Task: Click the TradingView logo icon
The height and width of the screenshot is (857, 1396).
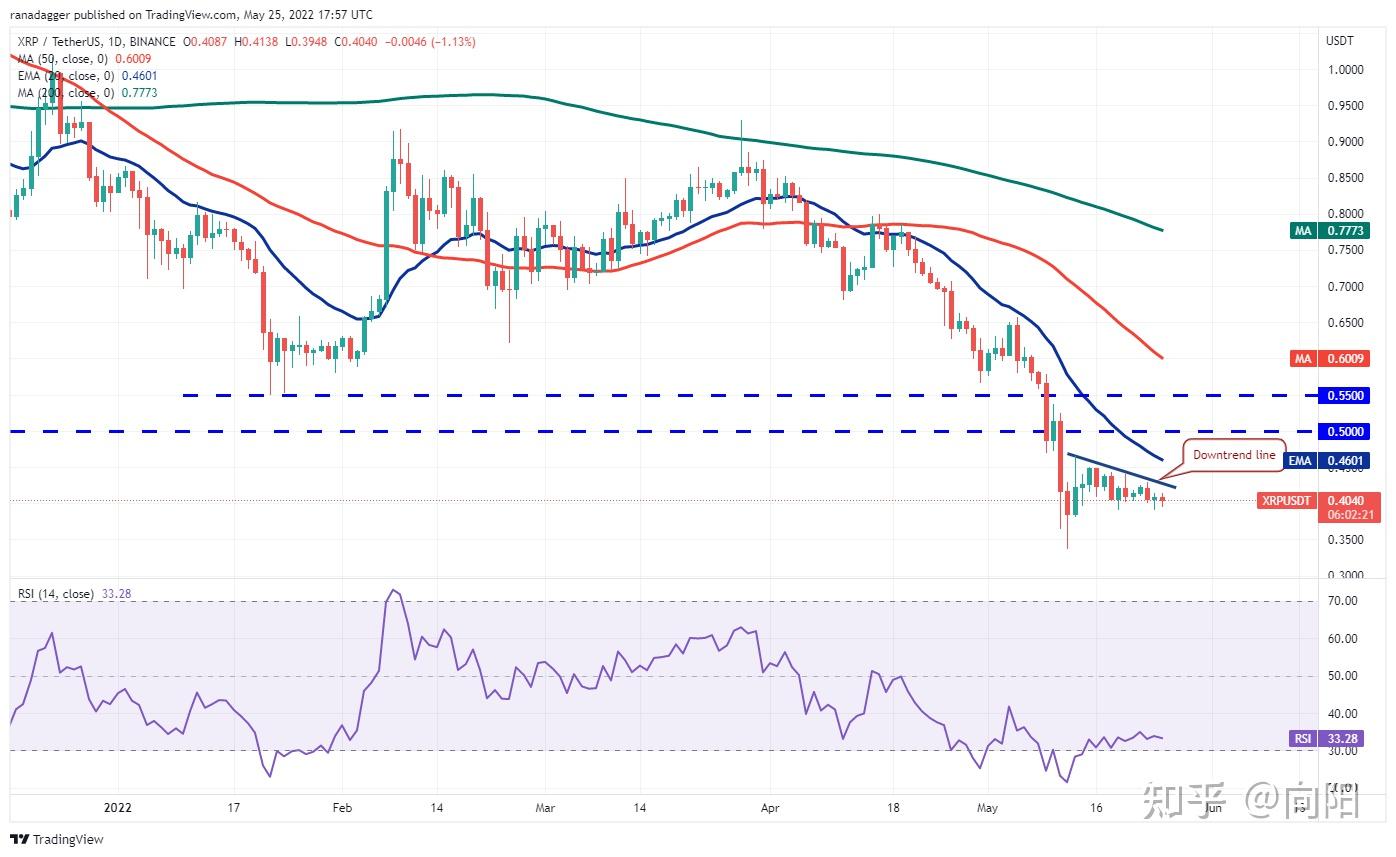Action: [x=20, y=839]
